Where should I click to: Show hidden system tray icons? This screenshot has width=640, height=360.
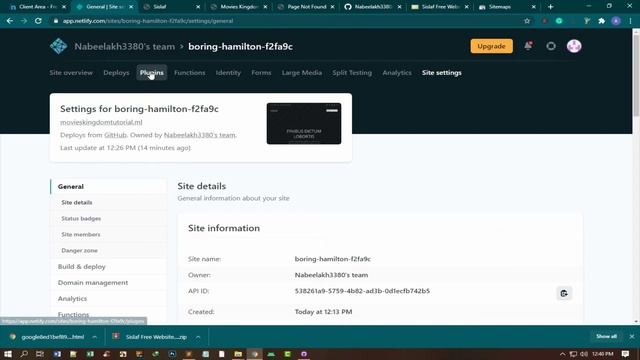[x=562, y=354]
